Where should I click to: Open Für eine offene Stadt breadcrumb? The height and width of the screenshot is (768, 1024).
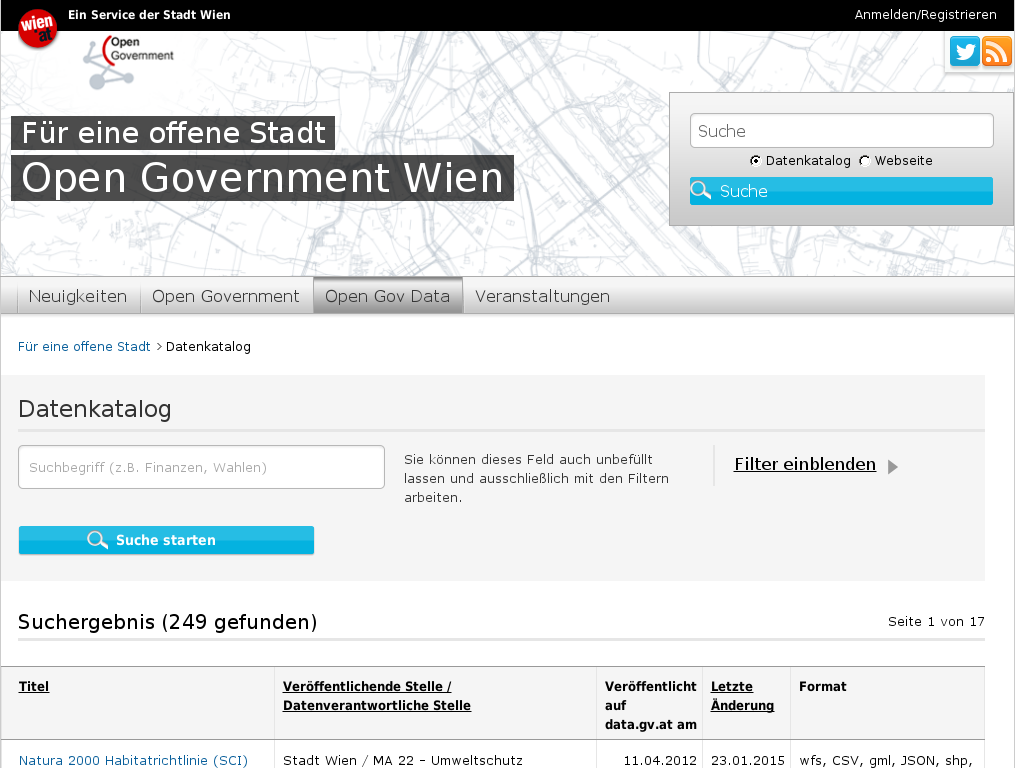84,347
